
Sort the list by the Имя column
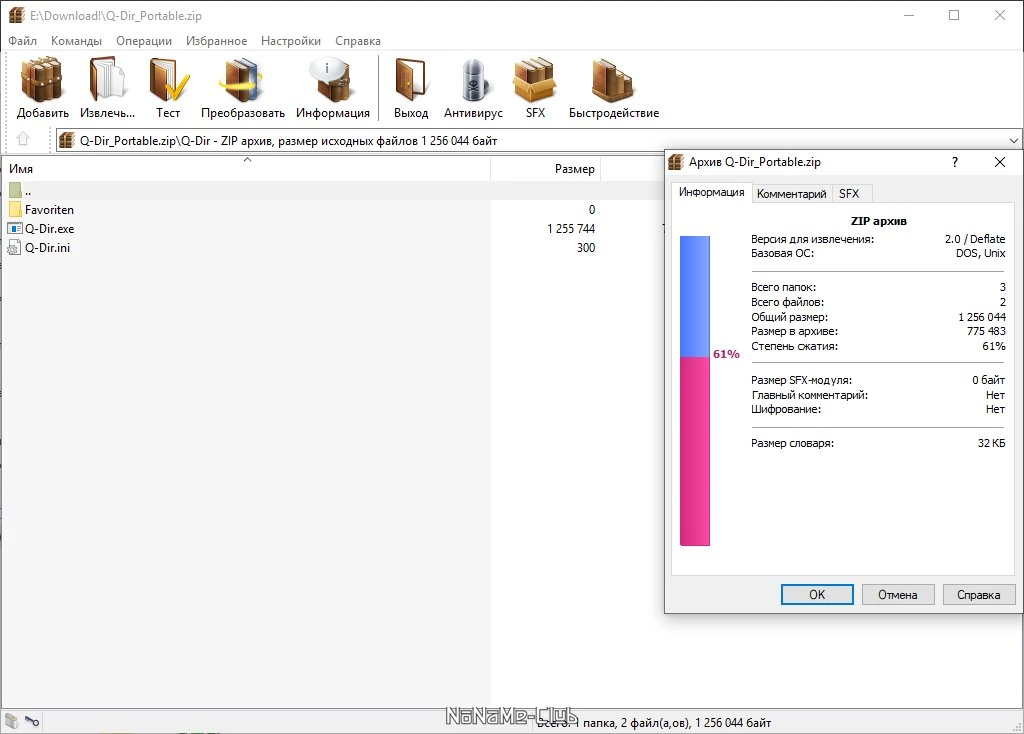(246, 168)
